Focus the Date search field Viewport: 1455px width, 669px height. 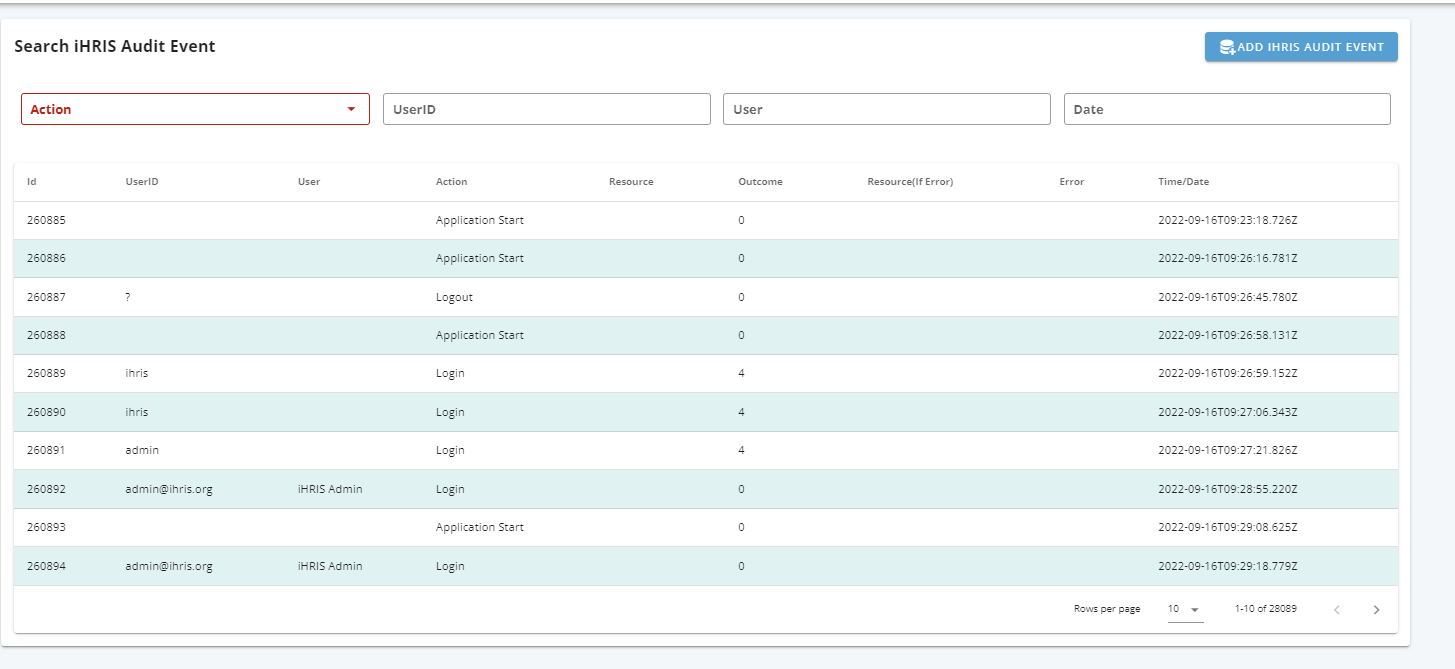click(1227, 109)
